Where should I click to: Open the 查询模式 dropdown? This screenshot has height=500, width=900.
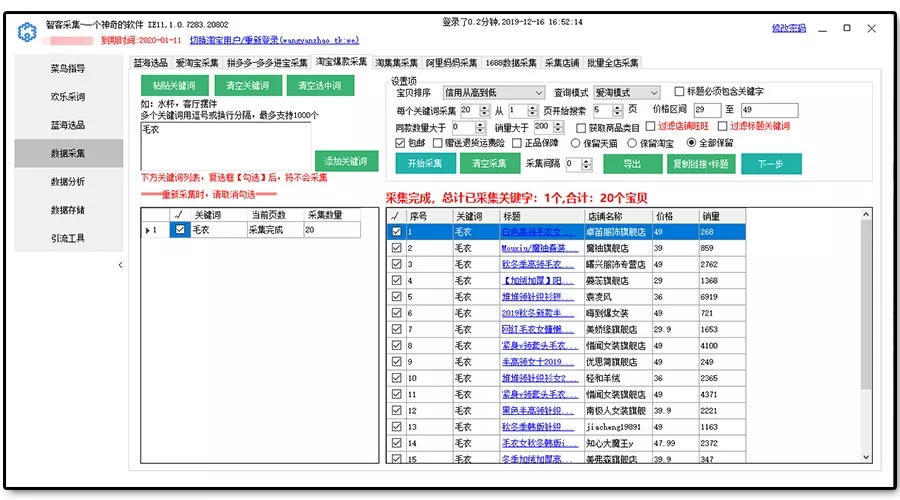[627, 92]
